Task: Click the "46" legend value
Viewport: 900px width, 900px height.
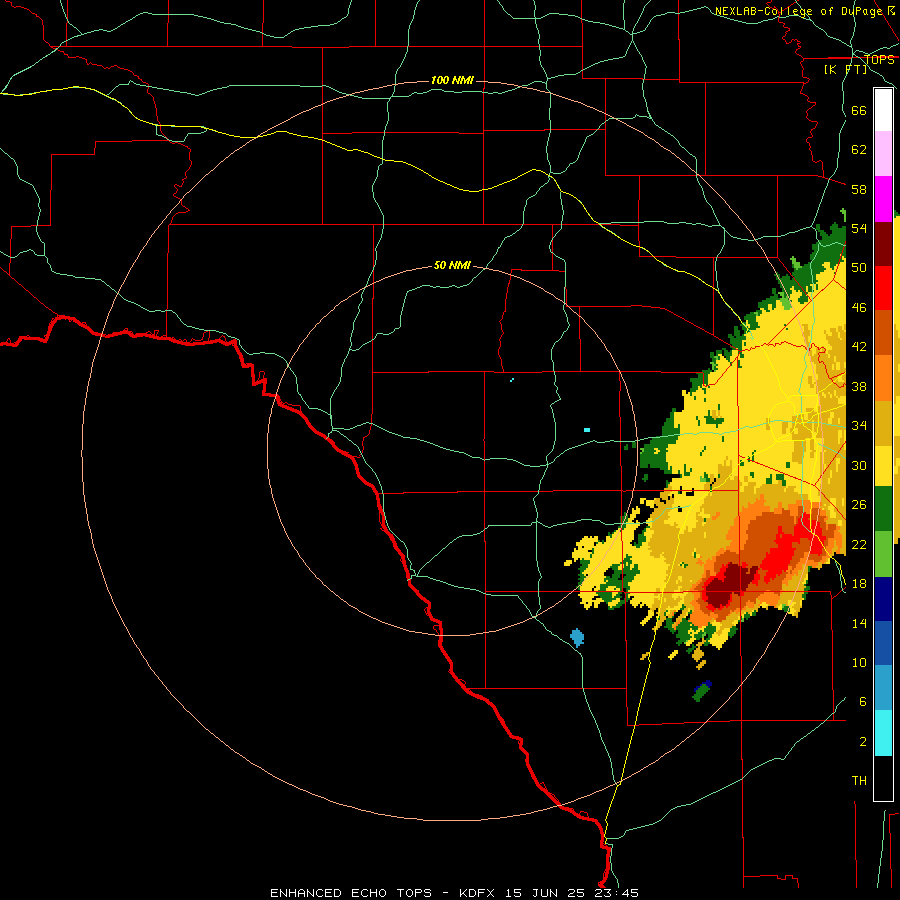Action: [x=859, y=308]
